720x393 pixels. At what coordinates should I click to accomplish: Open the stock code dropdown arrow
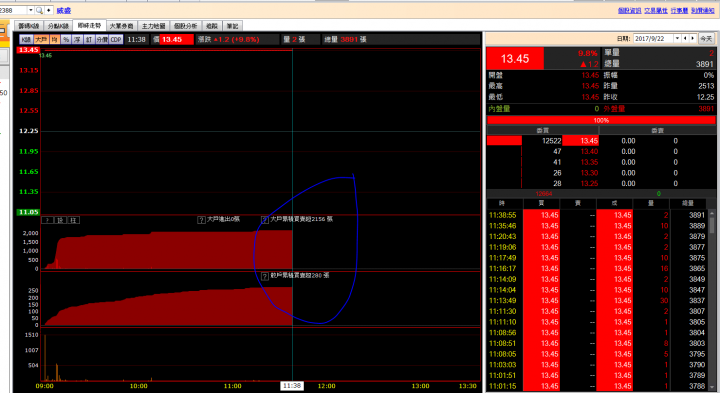31,10
